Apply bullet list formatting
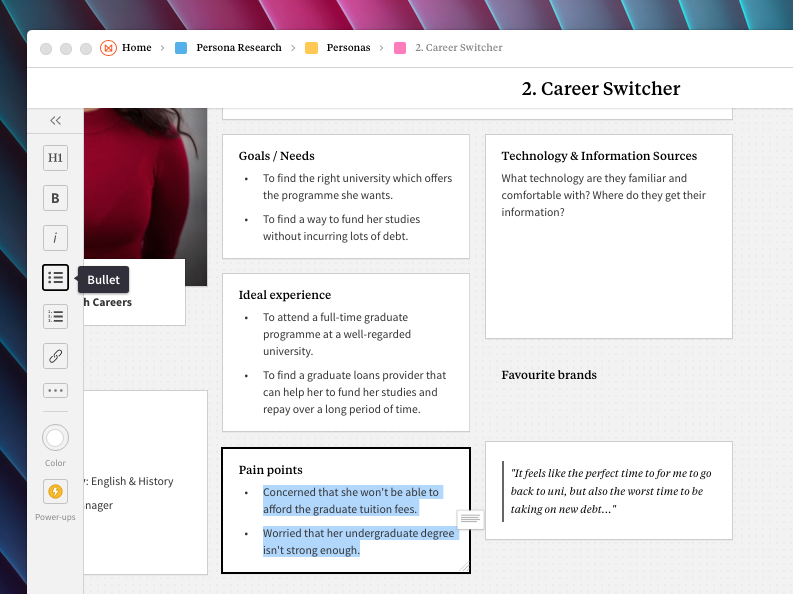Screen dimensions: 793x594 pyautogui.click(x=56, y=278)
